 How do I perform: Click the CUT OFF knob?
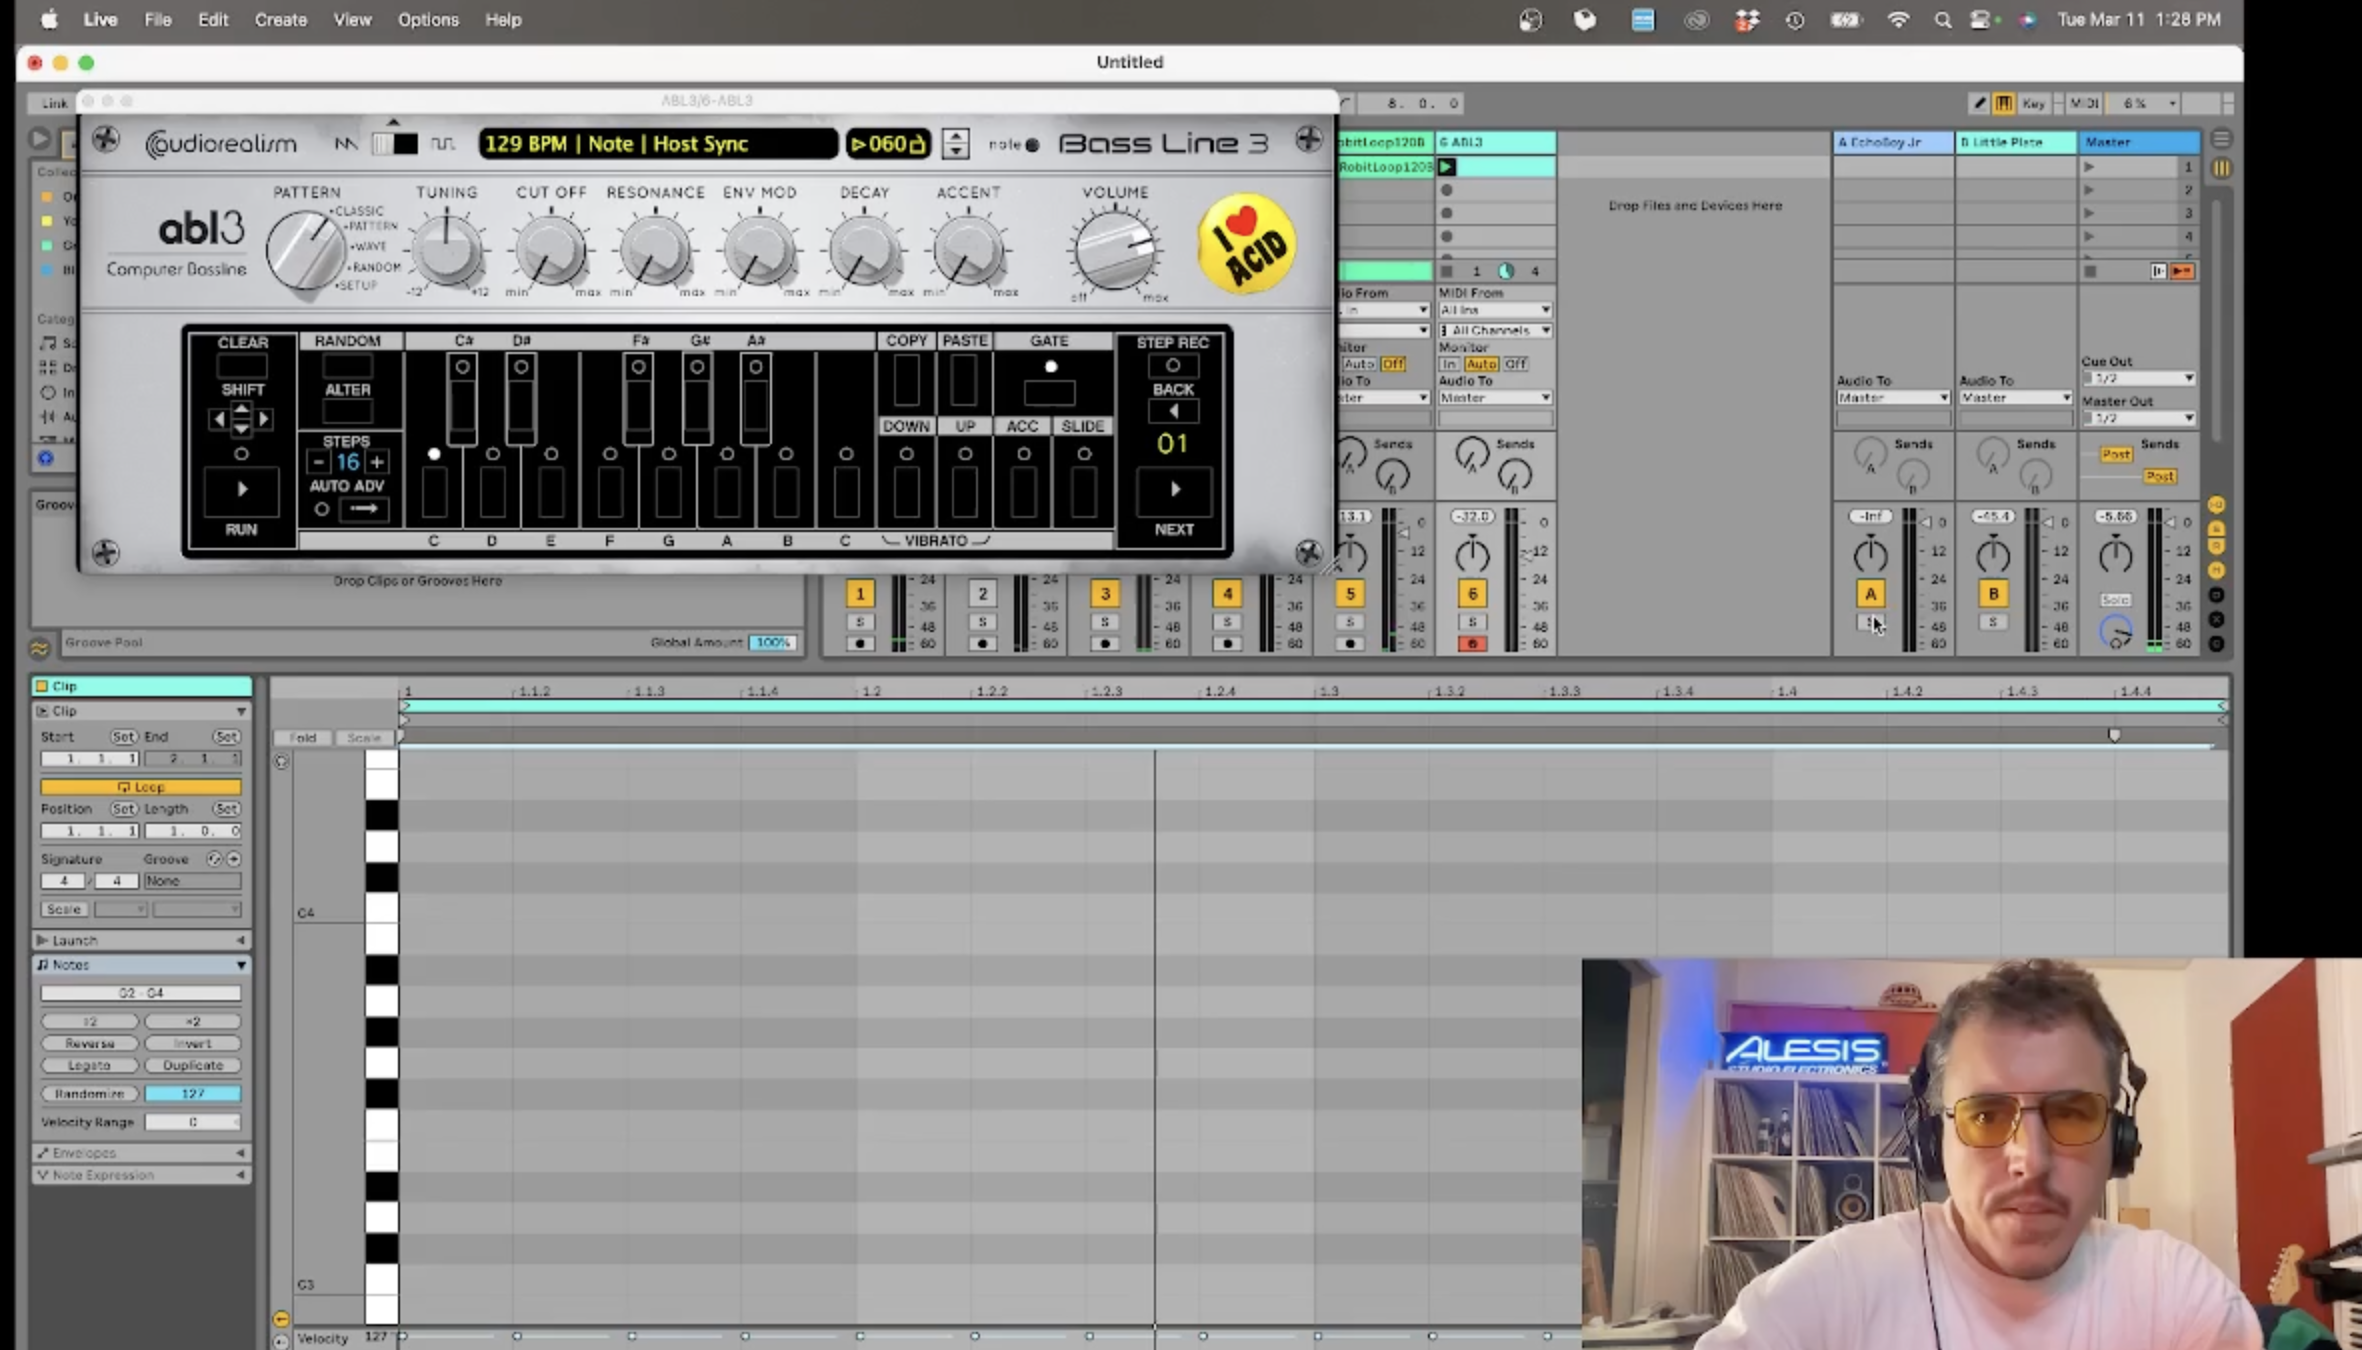click(549, 251)
